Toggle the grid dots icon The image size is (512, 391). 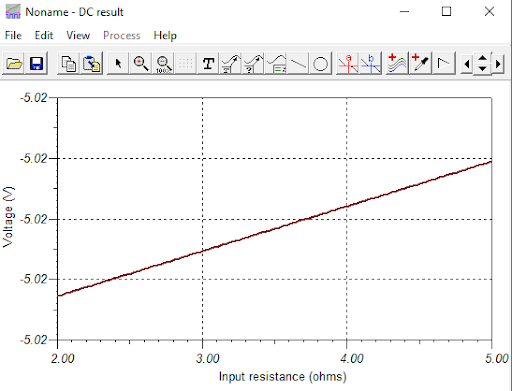186,63
